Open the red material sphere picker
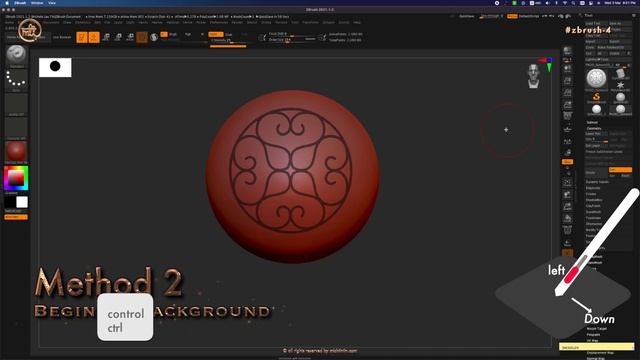Screen dimensions: 640x360 point(16,152)
